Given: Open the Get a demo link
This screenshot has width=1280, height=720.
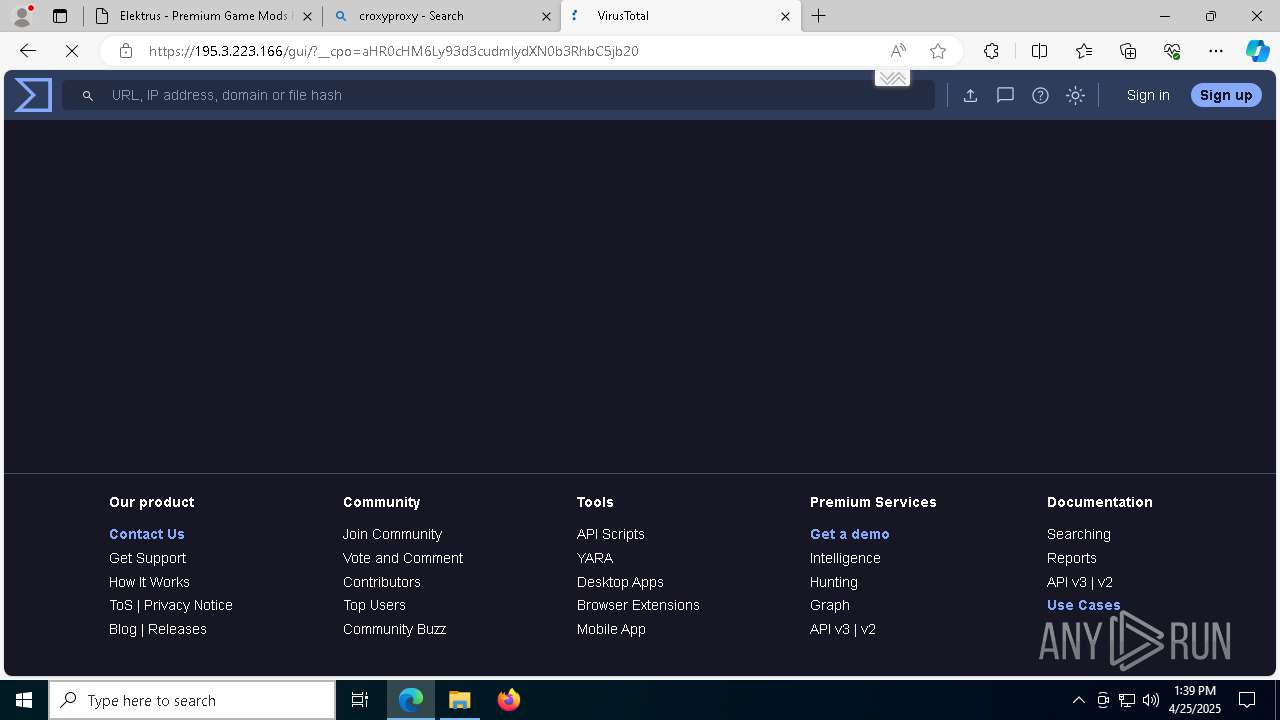Looking at the screenshot, I should [x=849, y=534].
